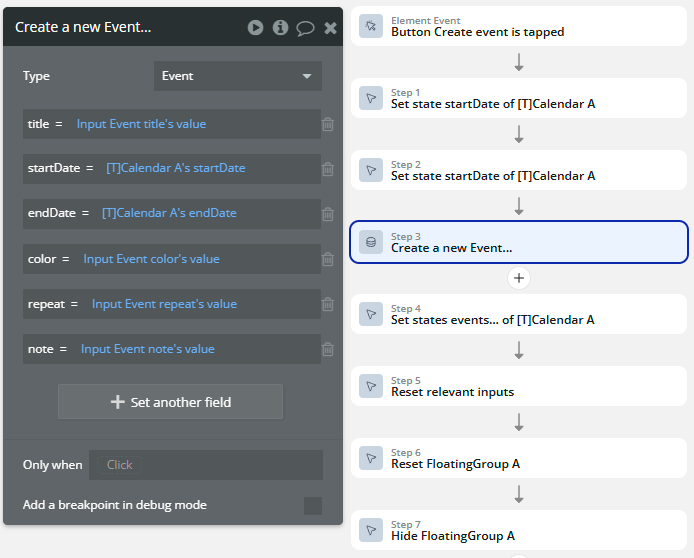Click the play icon in panel header

[256, 27]
